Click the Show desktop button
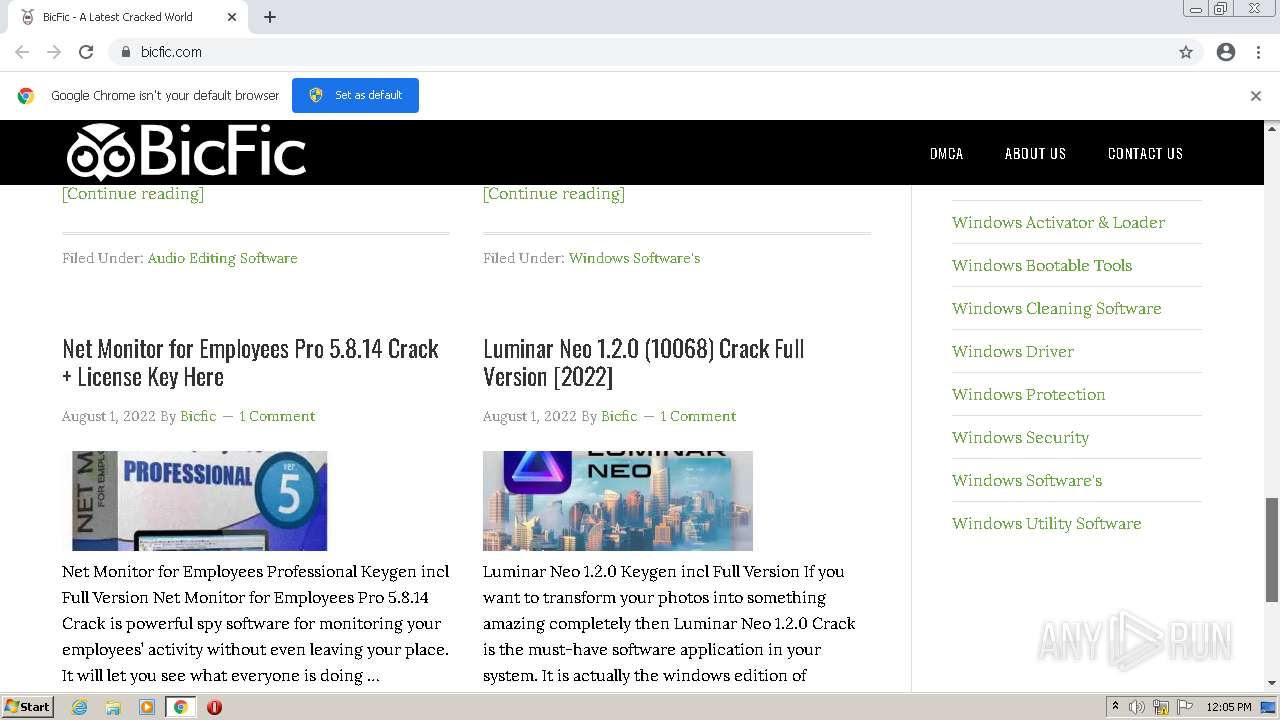This screenshot has height=720, width=1280. point(1269,707)
